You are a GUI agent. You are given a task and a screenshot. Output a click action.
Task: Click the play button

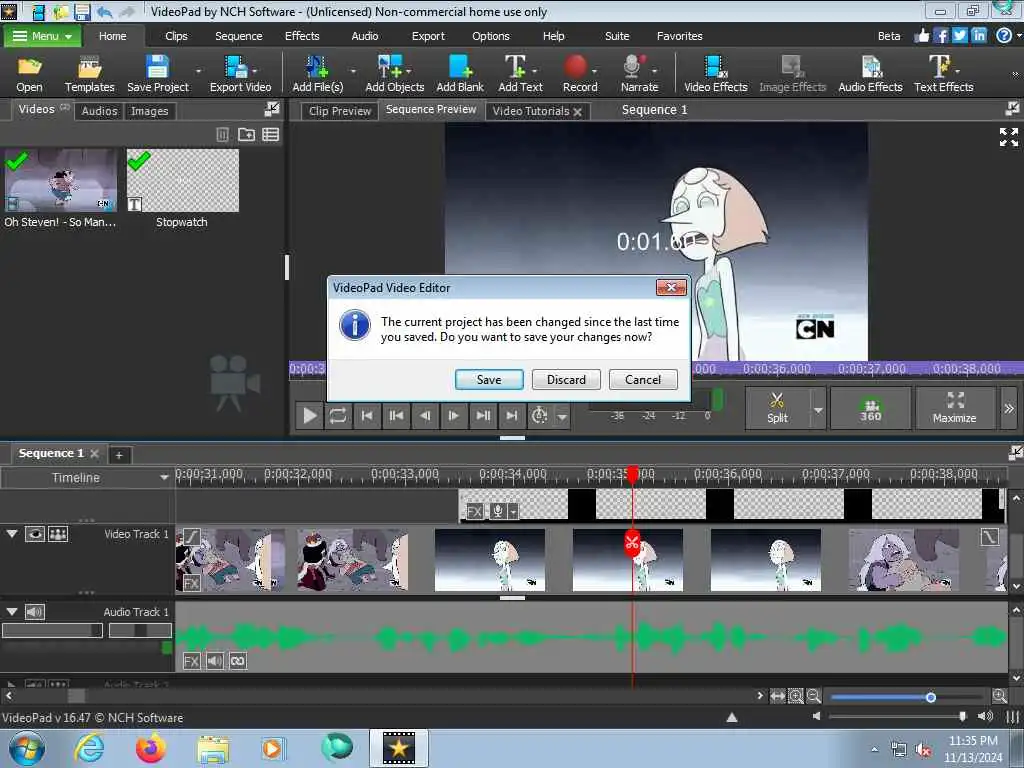tap(310, 415)
